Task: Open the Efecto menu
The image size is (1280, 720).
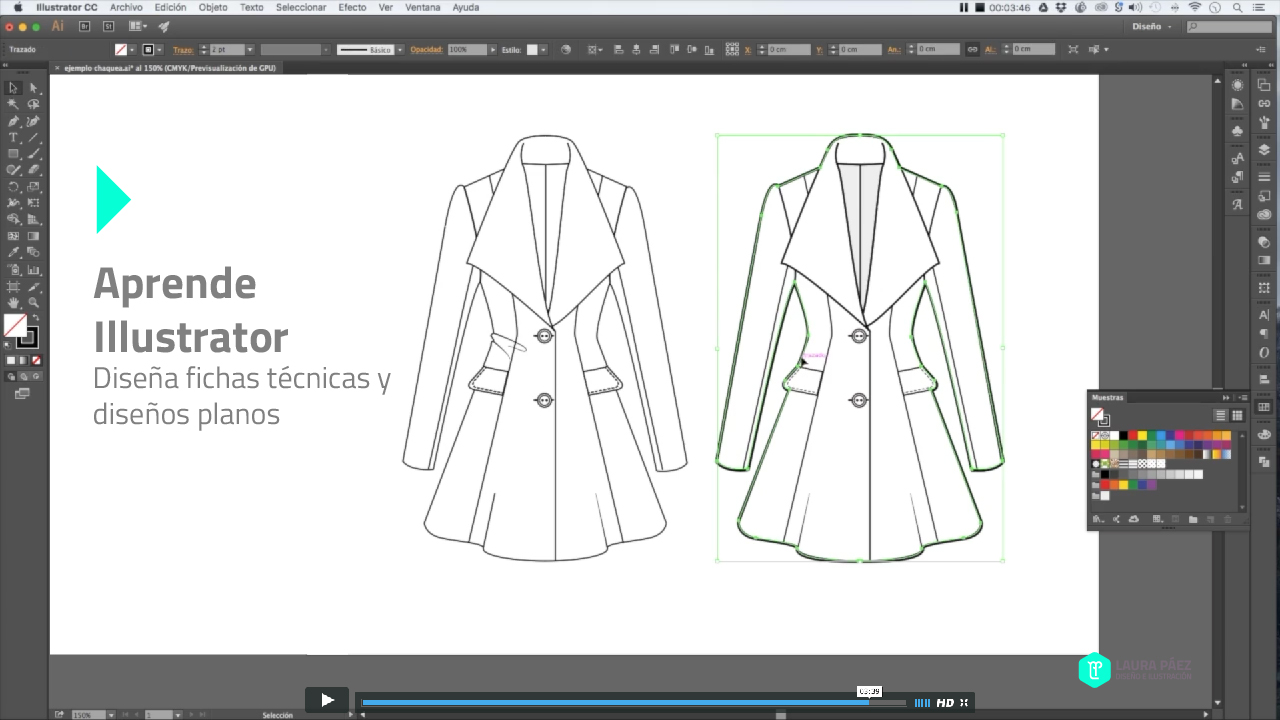Action: [x=352, y=7]
